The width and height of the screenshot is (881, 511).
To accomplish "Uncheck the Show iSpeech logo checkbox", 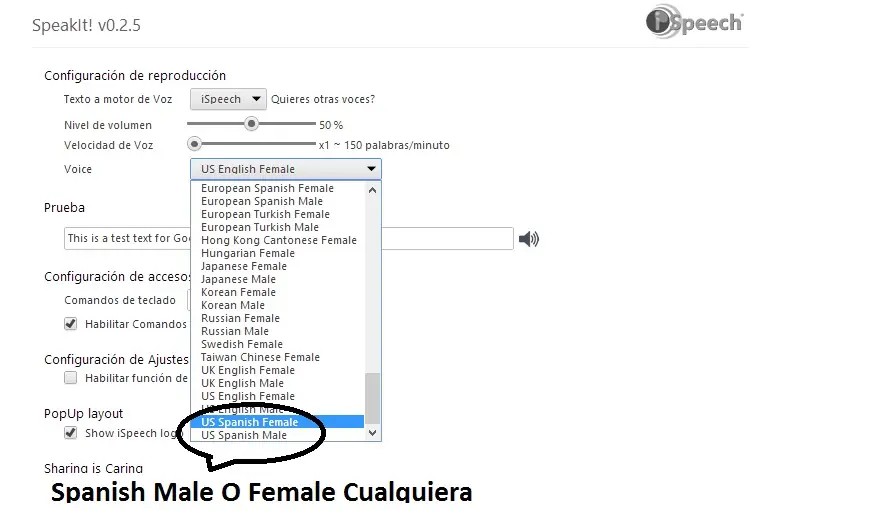I will coord(70,433).
